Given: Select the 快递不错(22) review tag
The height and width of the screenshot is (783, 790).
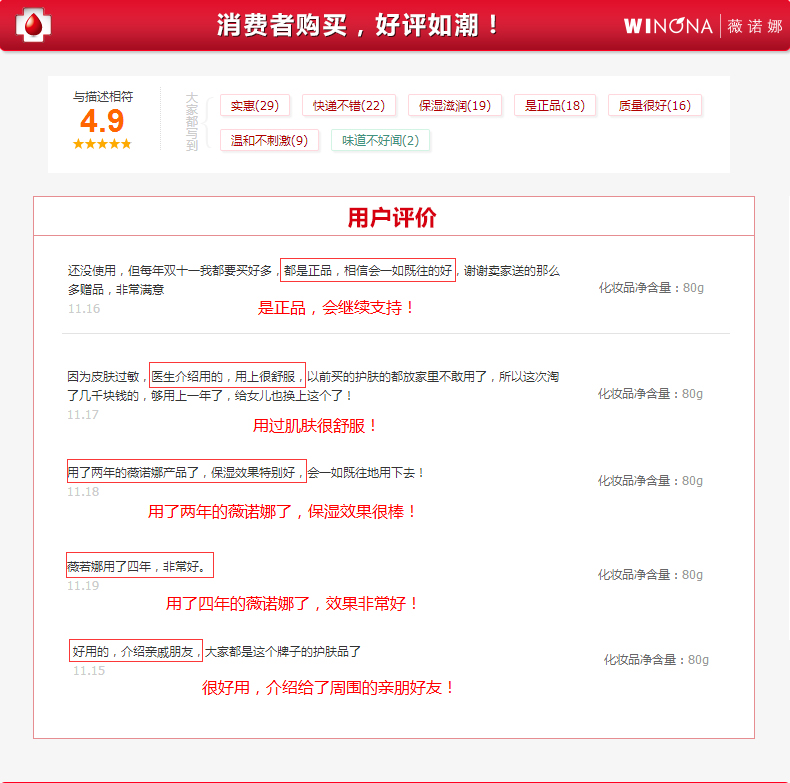Looking at the screenshot, I should coord(349,105).
